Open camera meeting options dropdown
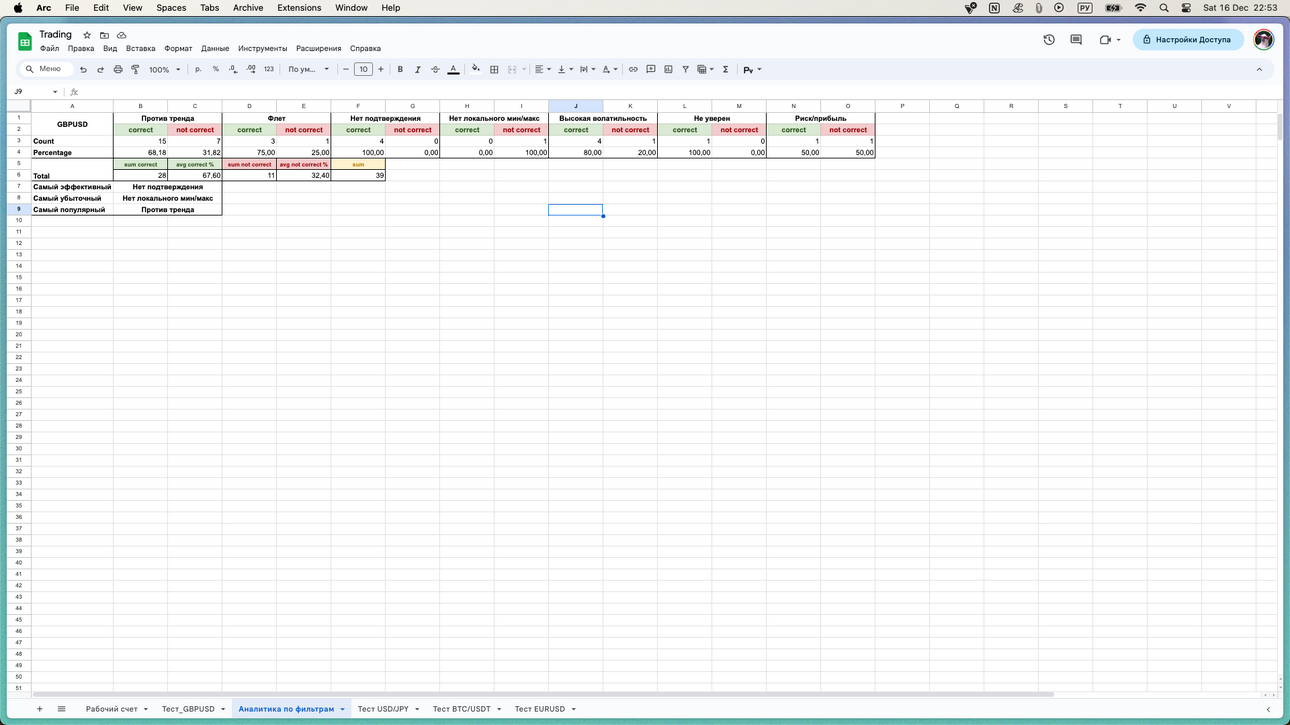 coord(1118,40)
